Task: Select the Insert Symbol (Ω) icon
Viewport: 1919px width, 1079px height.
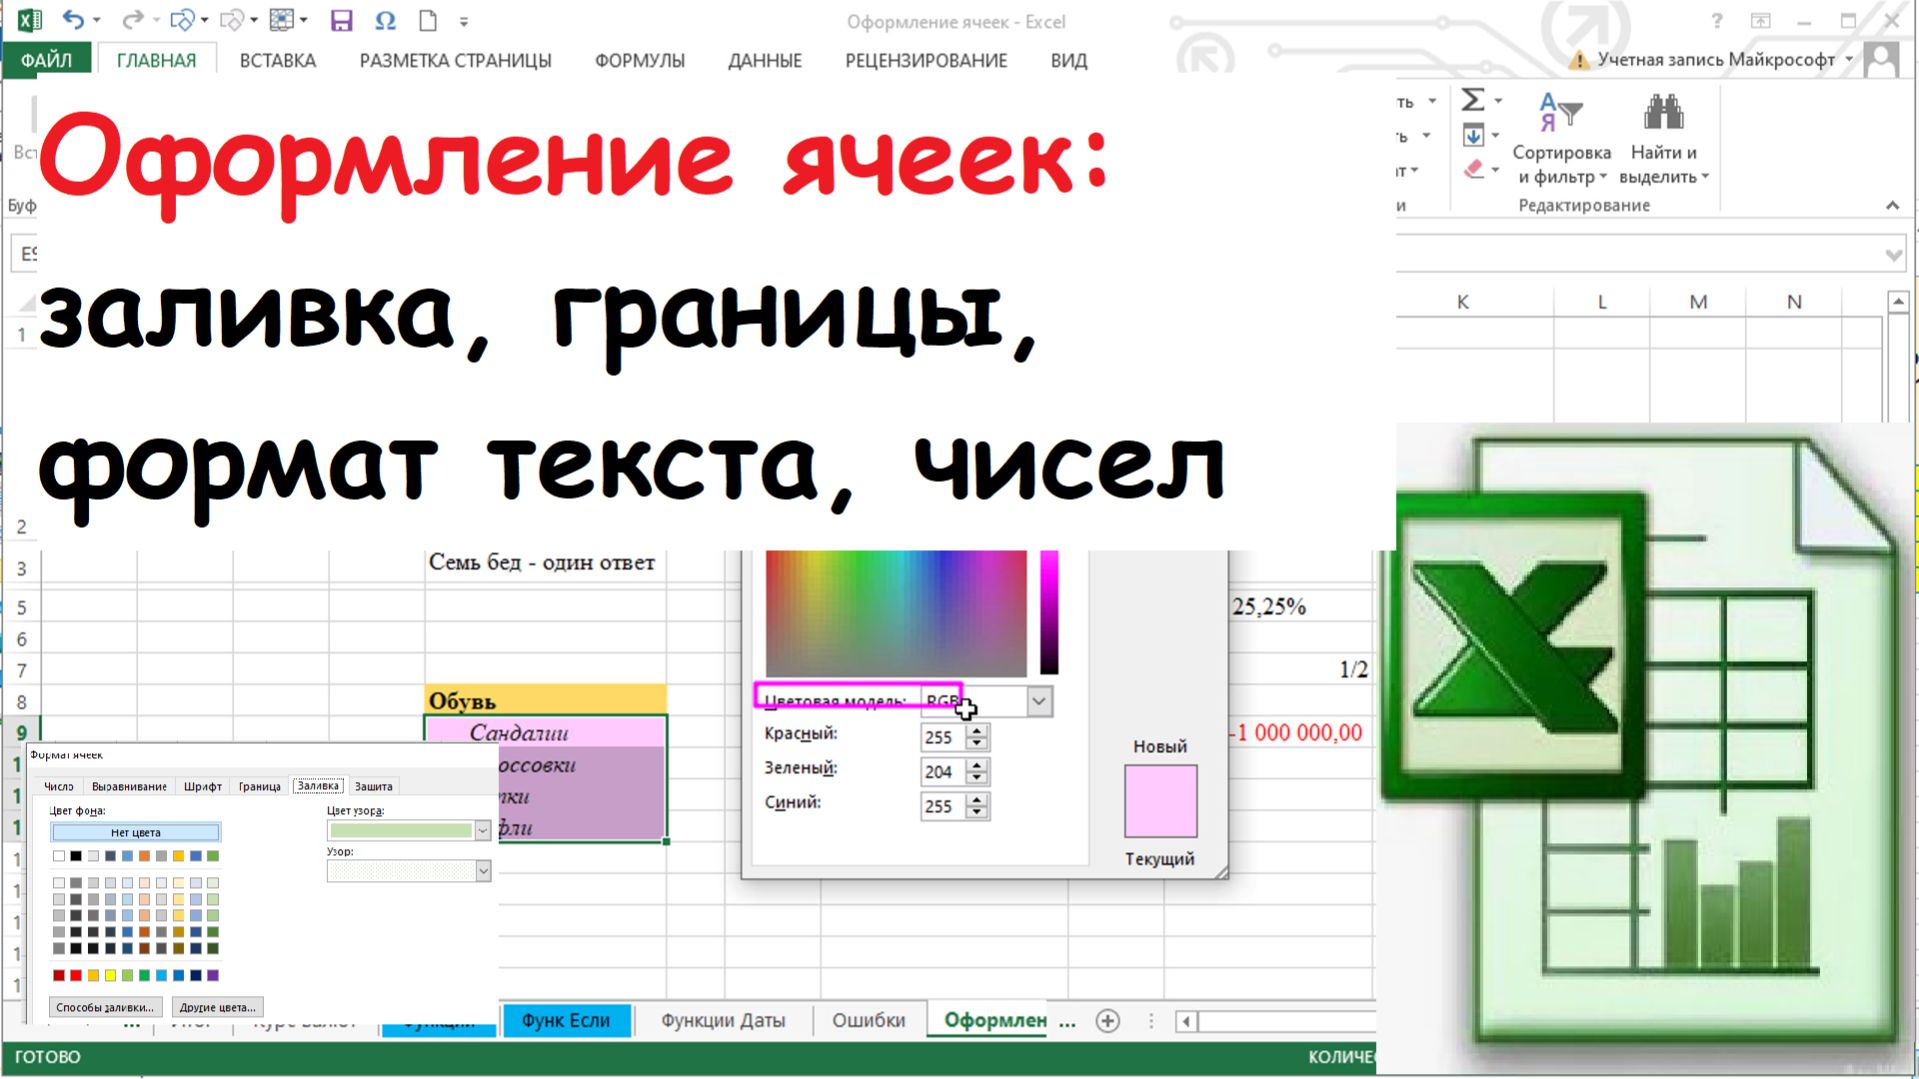Action: click(385, 19)
